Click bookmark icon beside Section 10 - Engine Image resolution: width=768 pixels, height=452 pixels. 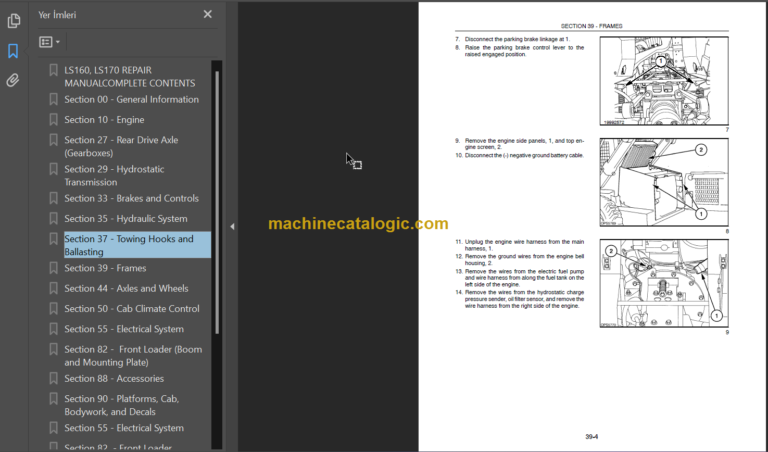pyautogui.click(x=54, y=119)
